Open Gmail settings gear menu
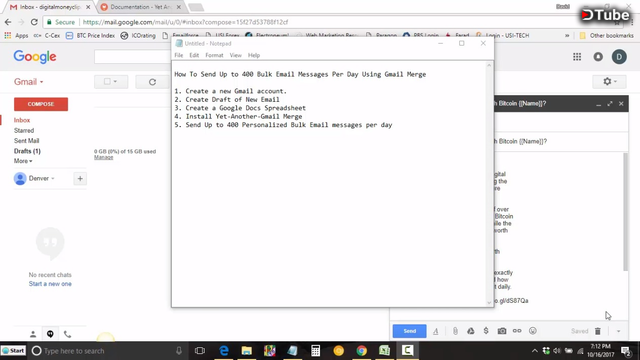The width and height of the screenshot is (640, 360). [x=609, y=82]
